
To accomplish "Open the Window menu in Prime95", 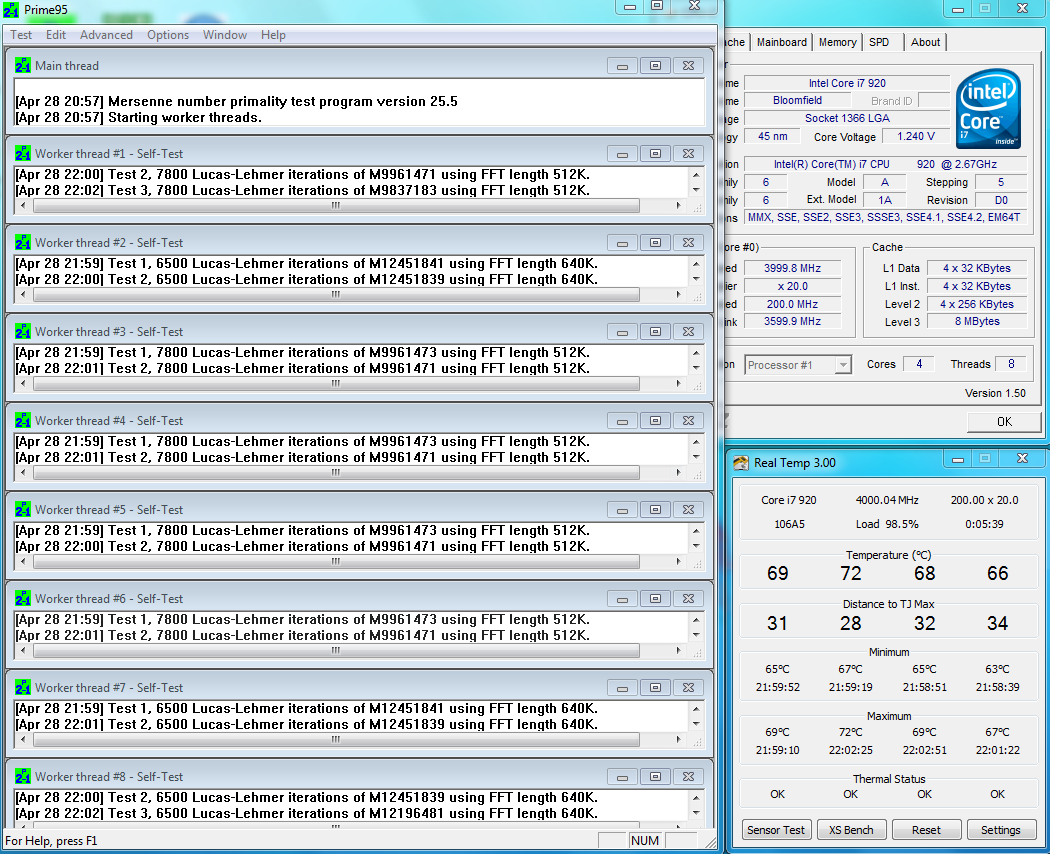I will coord(225,35).
